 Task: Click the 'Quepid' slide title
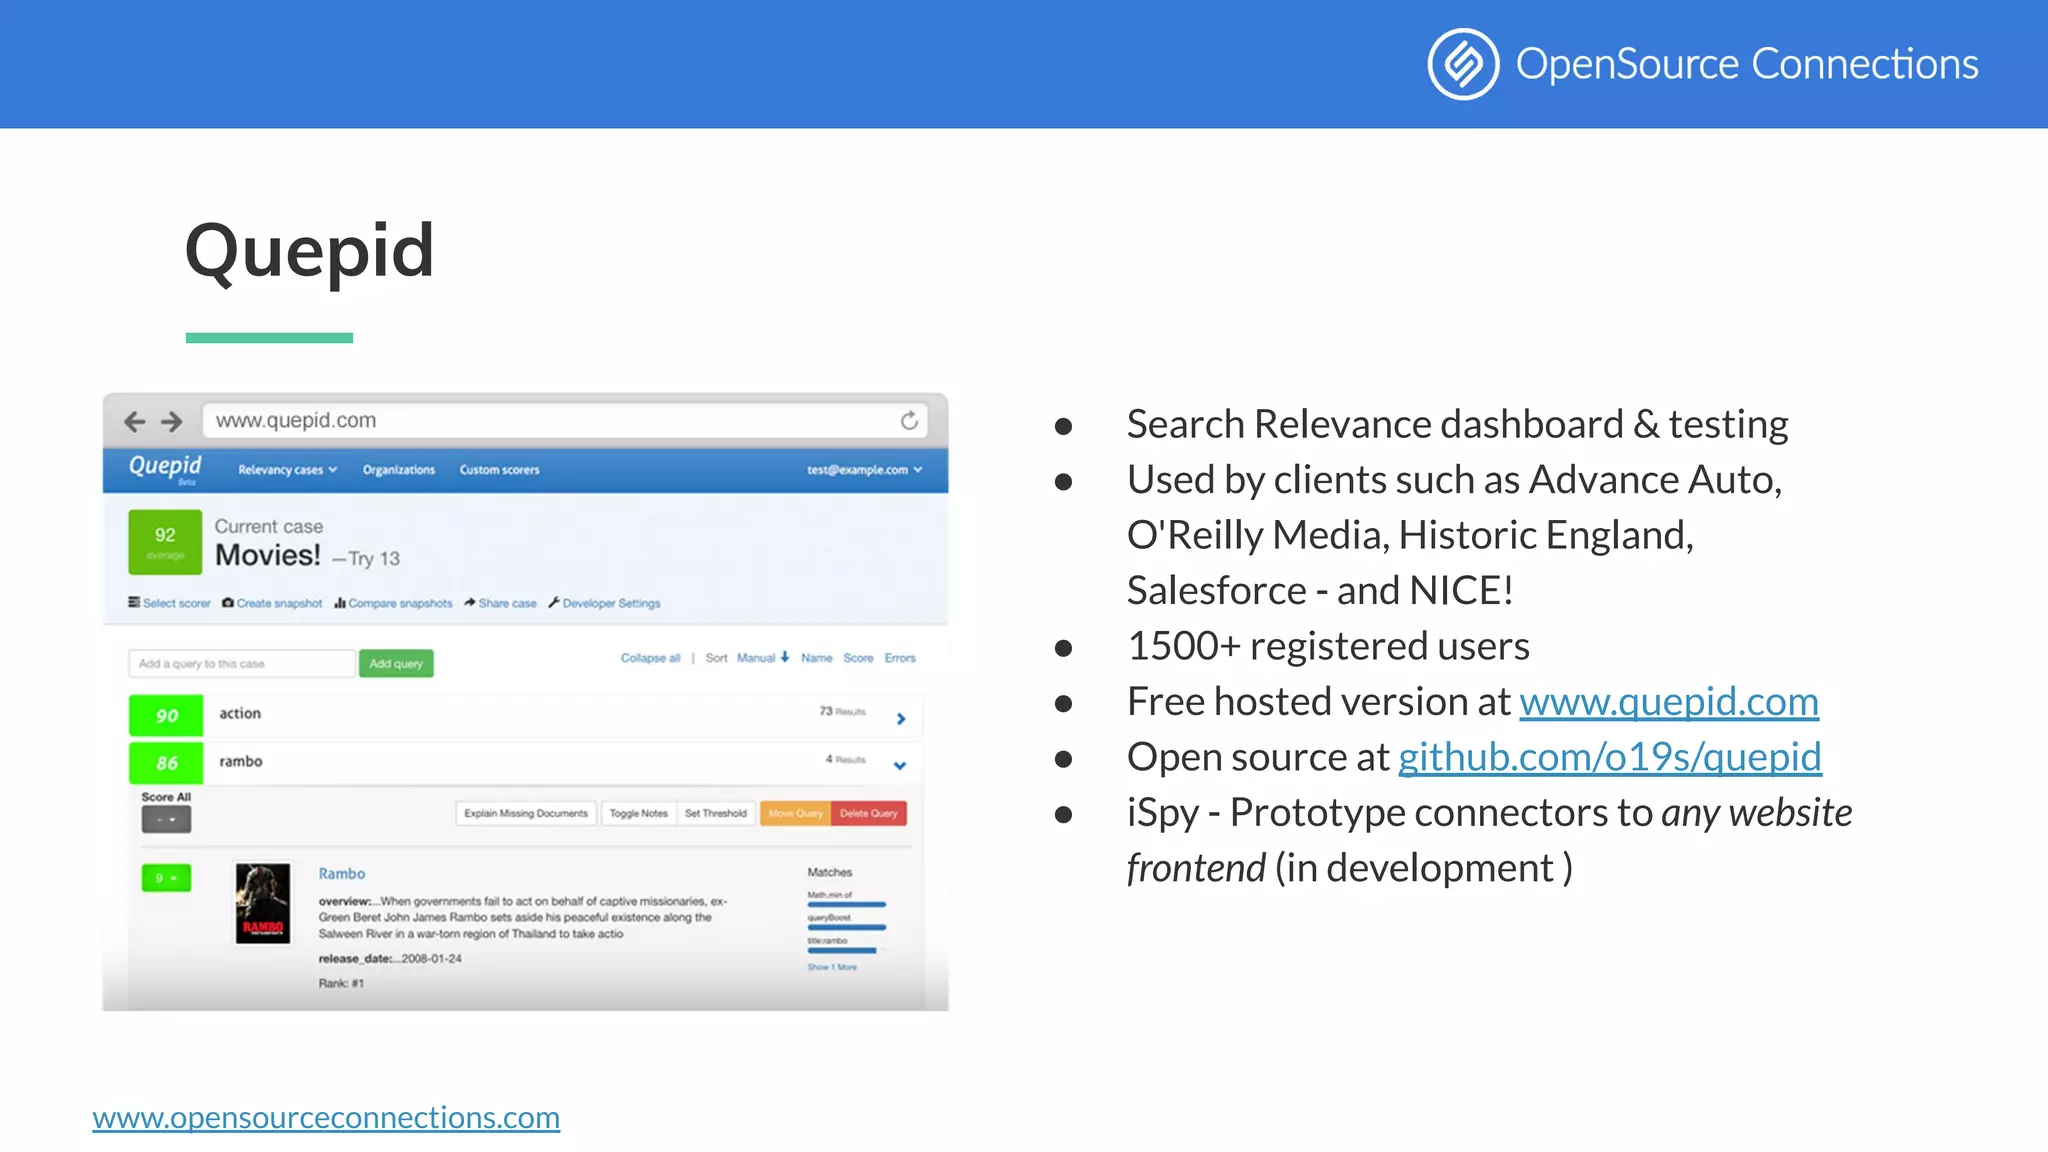pos(310,250)
